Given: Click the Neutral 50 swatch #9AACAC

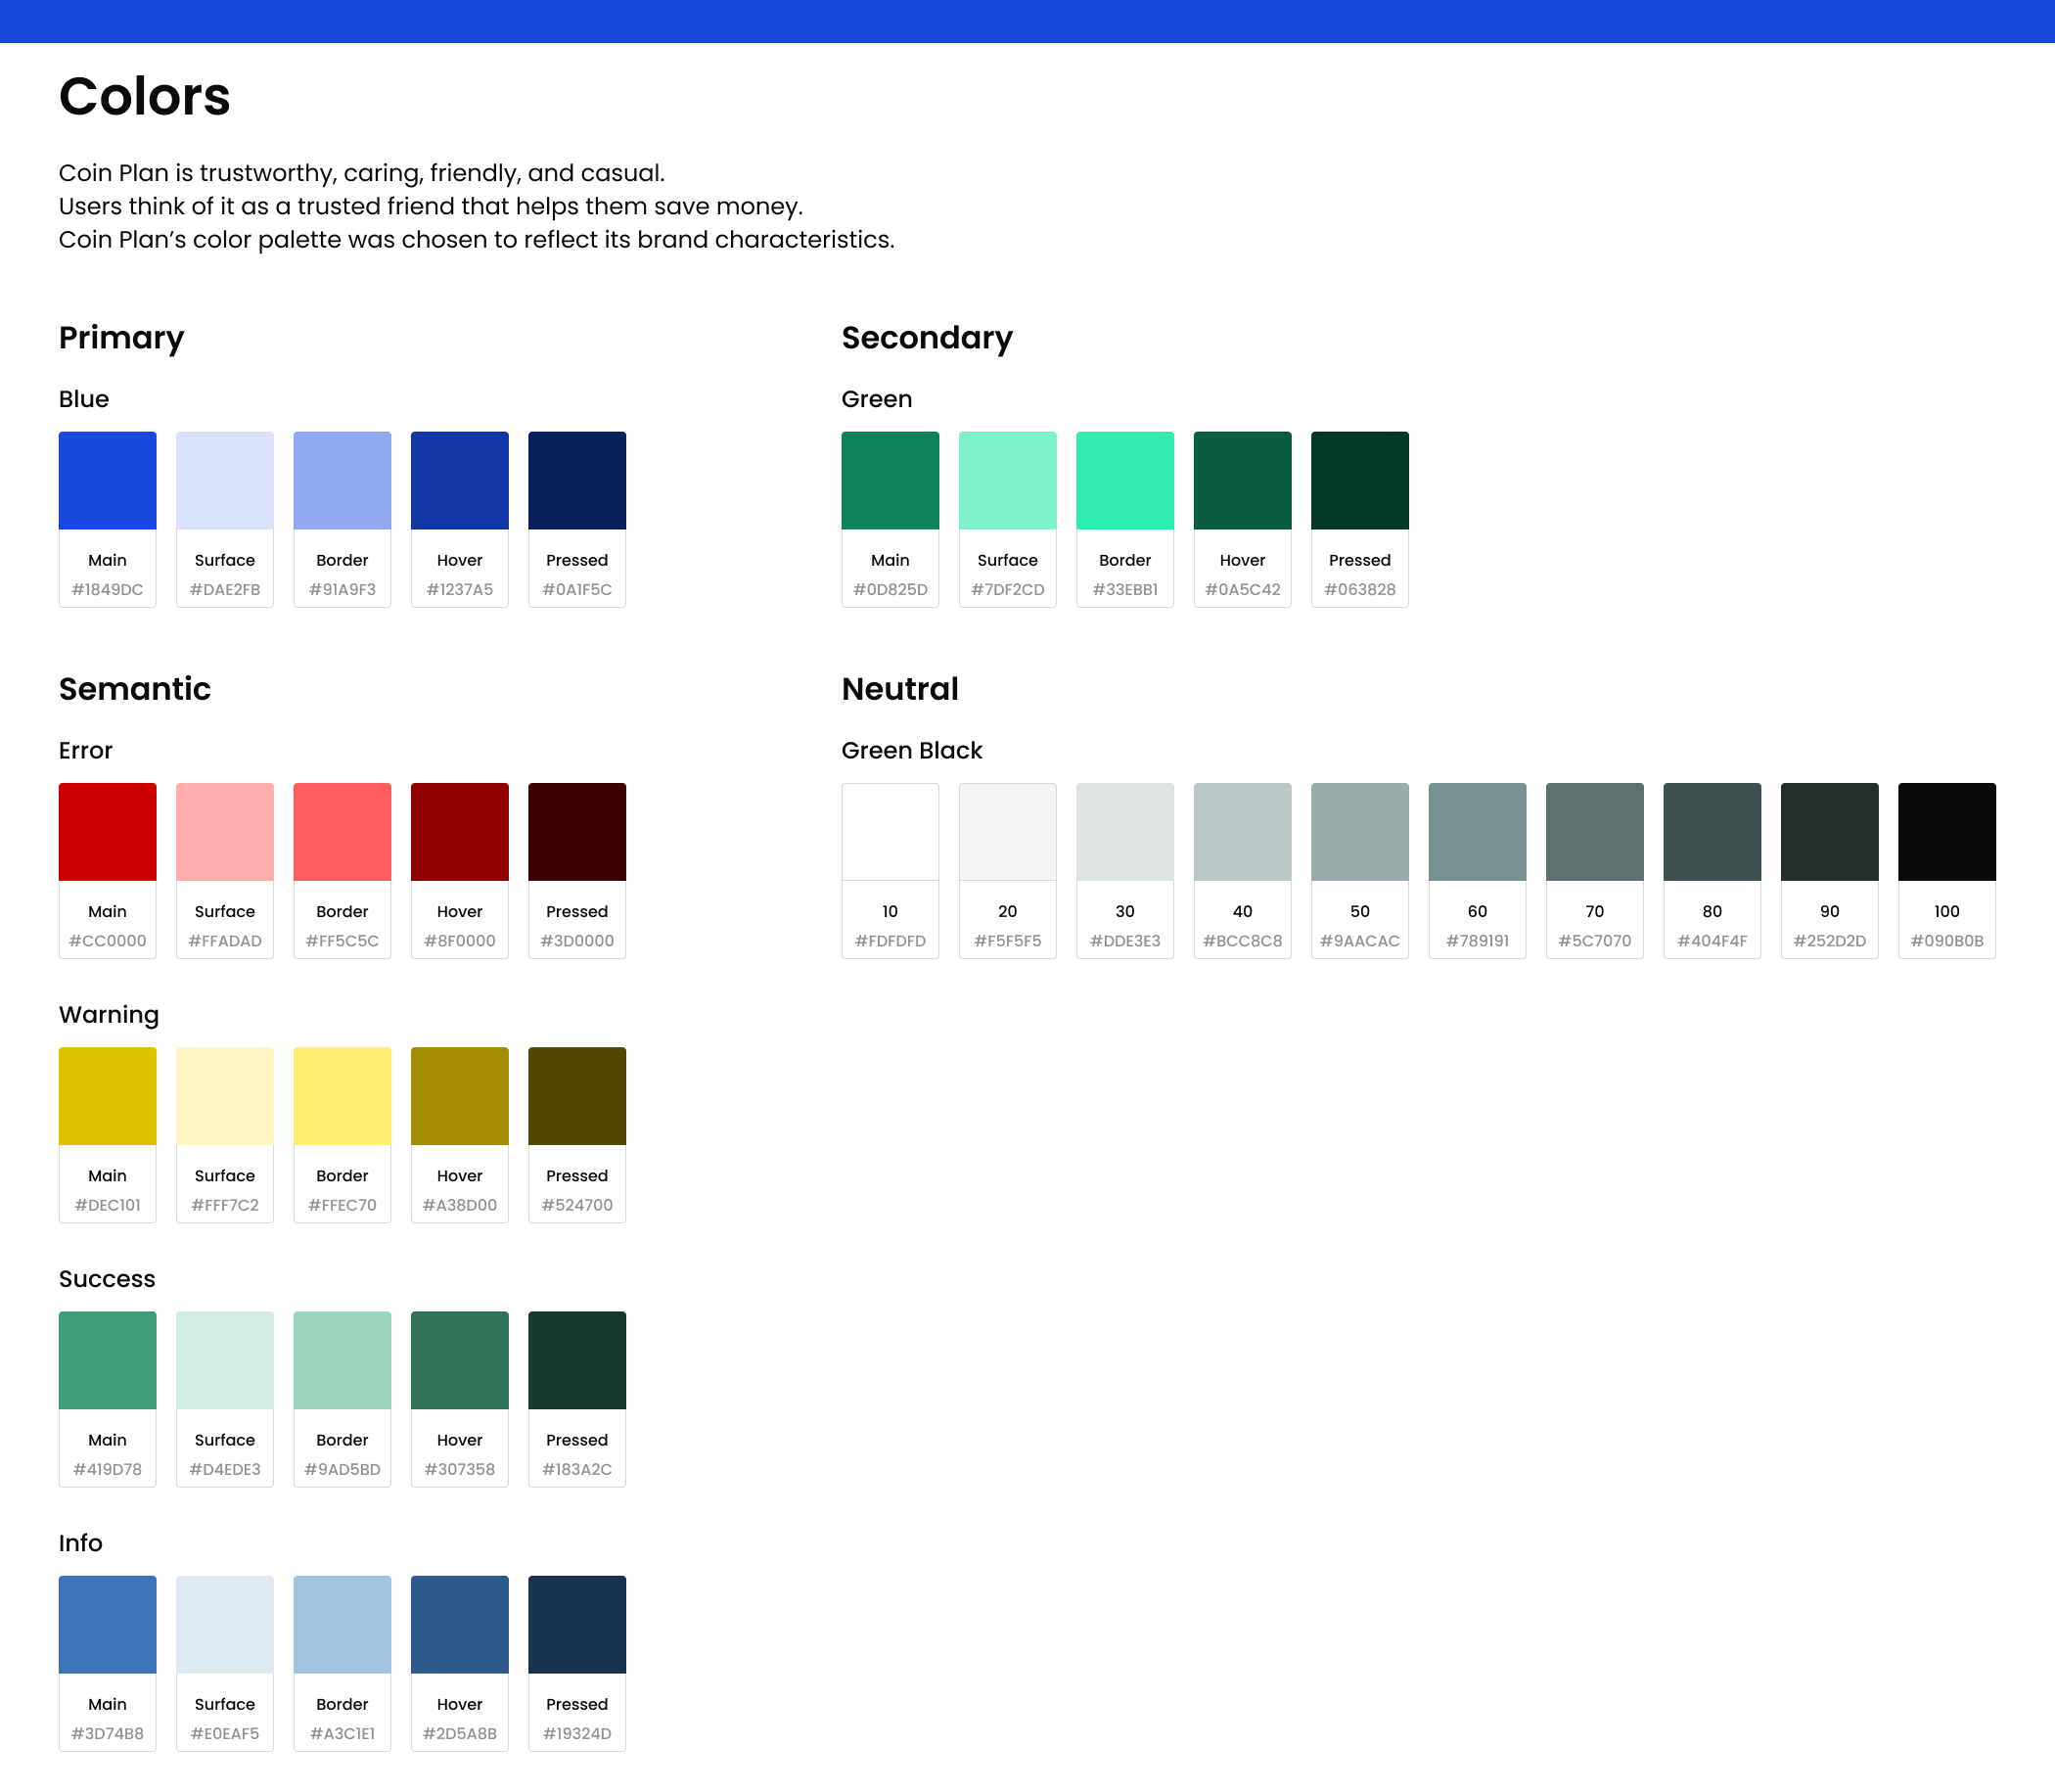Looking at the screenshot, I should point(1360,832).
